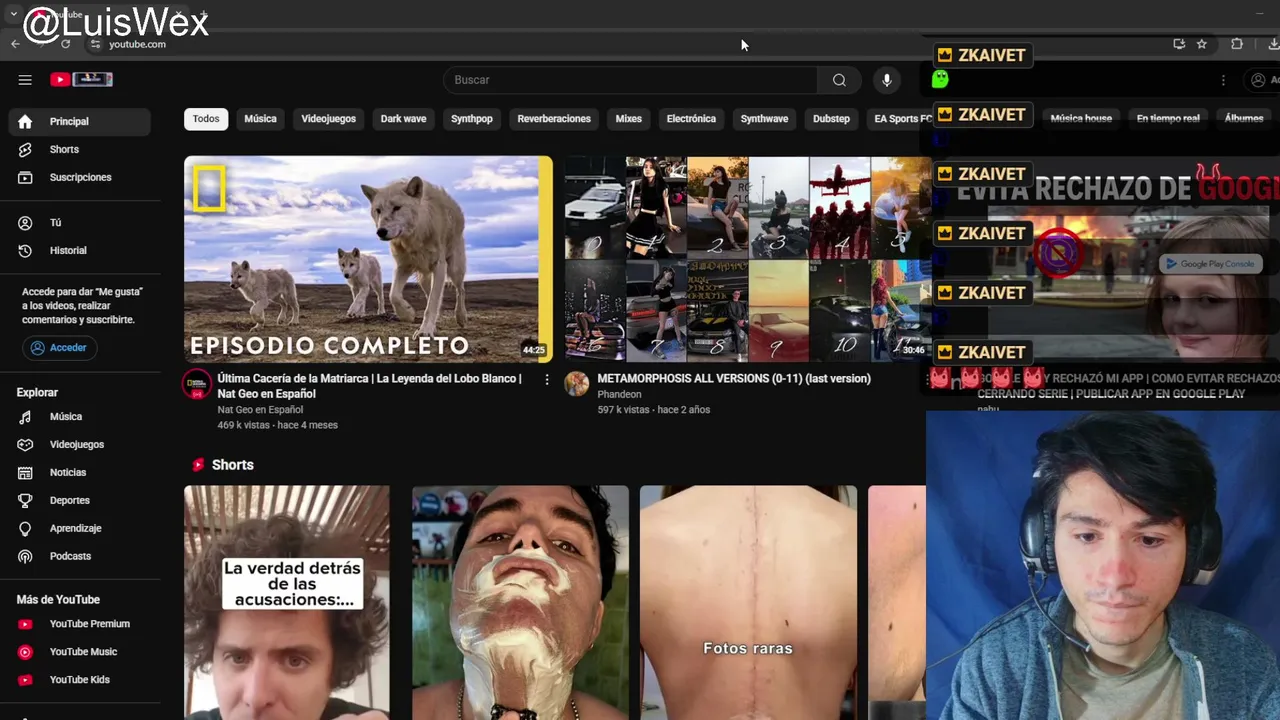Image resolution: width=1280 pixels, height=720 pixels.
Task: Click the YouTube logo
Action: pyautogui.click(x=82, y=79)
